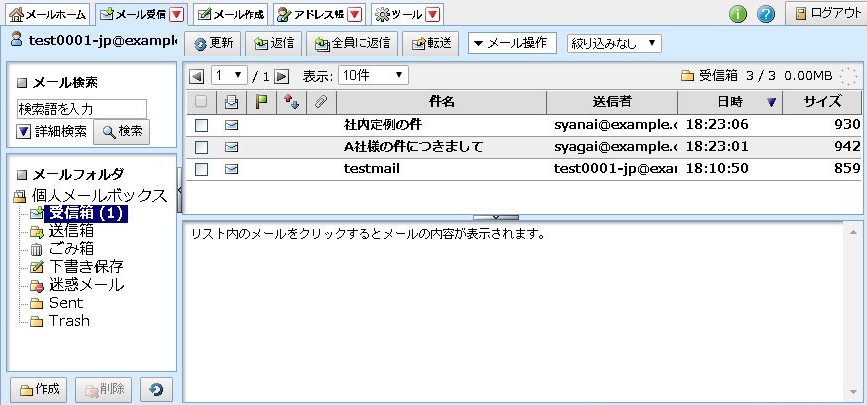Viewport: 867px width, 405px height.
Task: Tick checkbox for A社様の件につきまして mail
Action: tap(202, 147)
